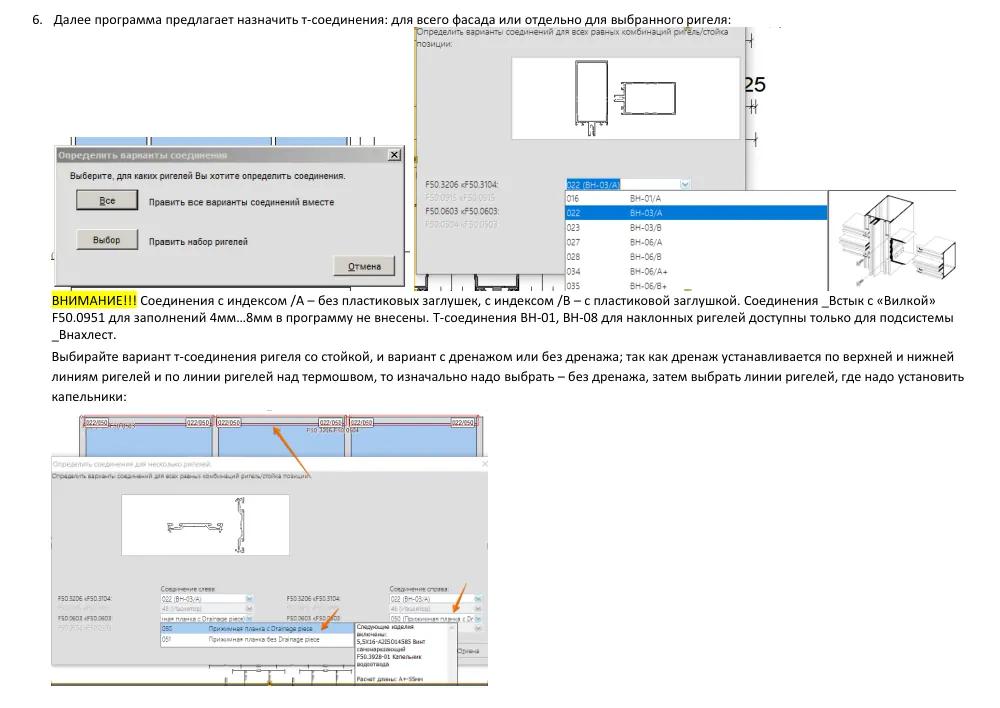Click the Отмена button
The width and height of the screenshot is (1000, 708).
(x=364, y=267)
